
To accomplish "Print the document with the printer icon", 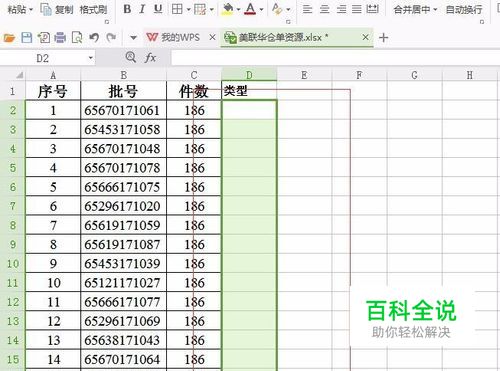I will pyautogui.click(x=60, y=38).
